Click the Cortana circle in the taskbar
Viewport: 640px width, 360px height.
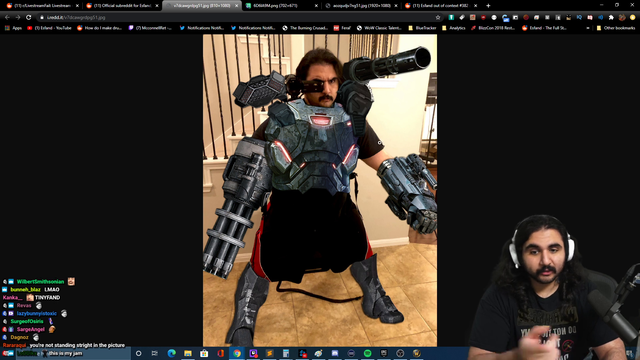[138, 353]
